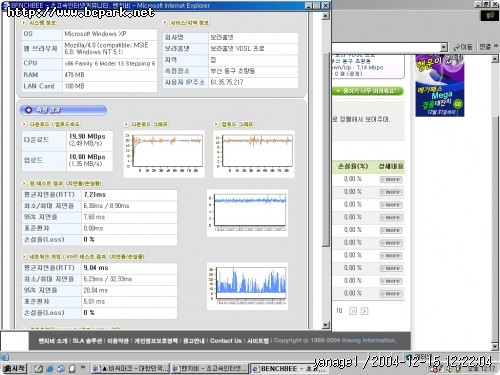Open the VoIP test blue spike graph
500x375 pixels.
247,286
